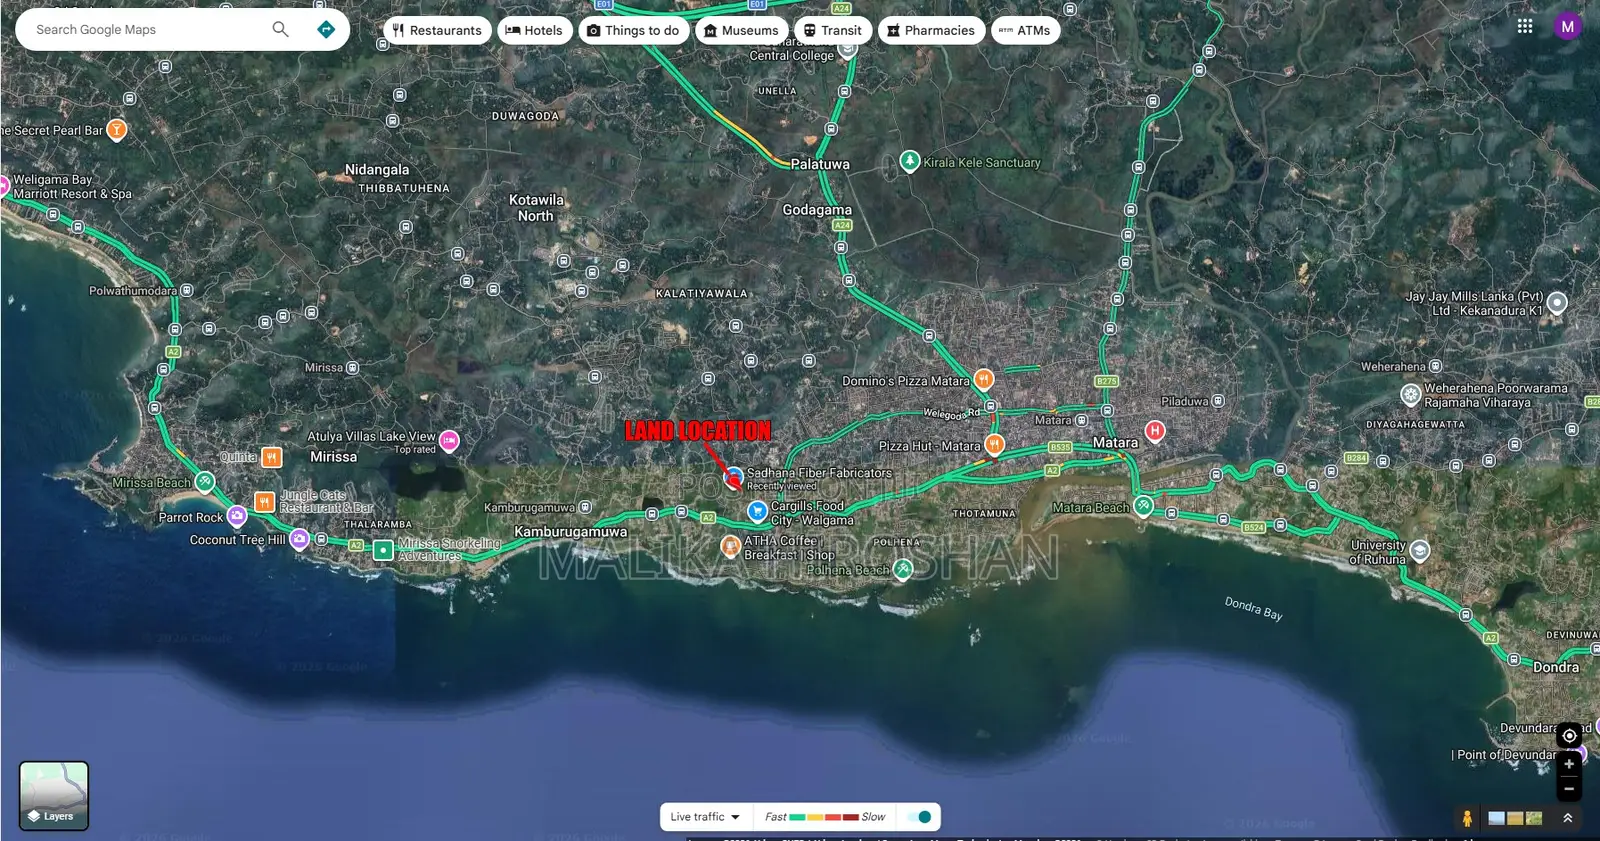Toggle the traffic legend switch
The image size is (1600, 841).
[x=919, y=817]
